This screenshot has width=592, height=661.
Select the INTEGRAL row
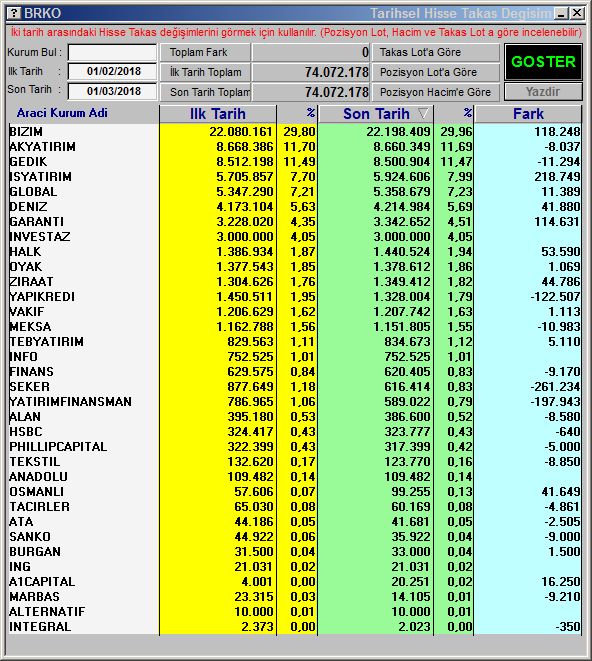tap(295, 626)
